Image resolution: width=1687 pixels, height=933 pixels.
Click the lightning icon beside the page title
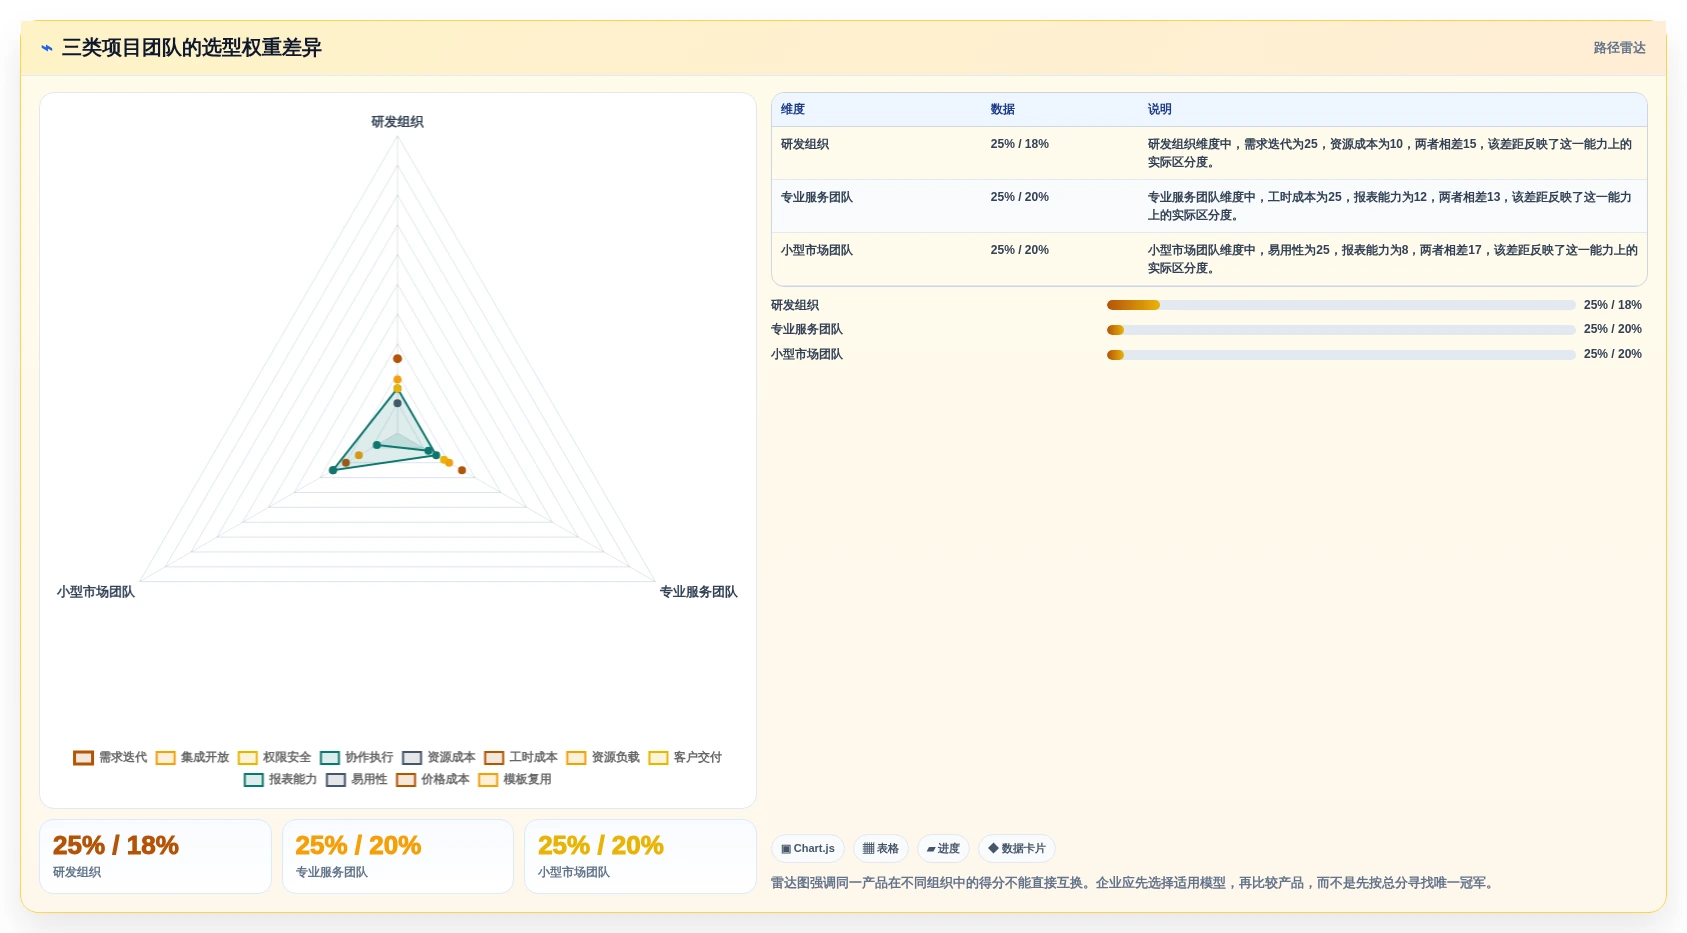click(x=47, y=48)
